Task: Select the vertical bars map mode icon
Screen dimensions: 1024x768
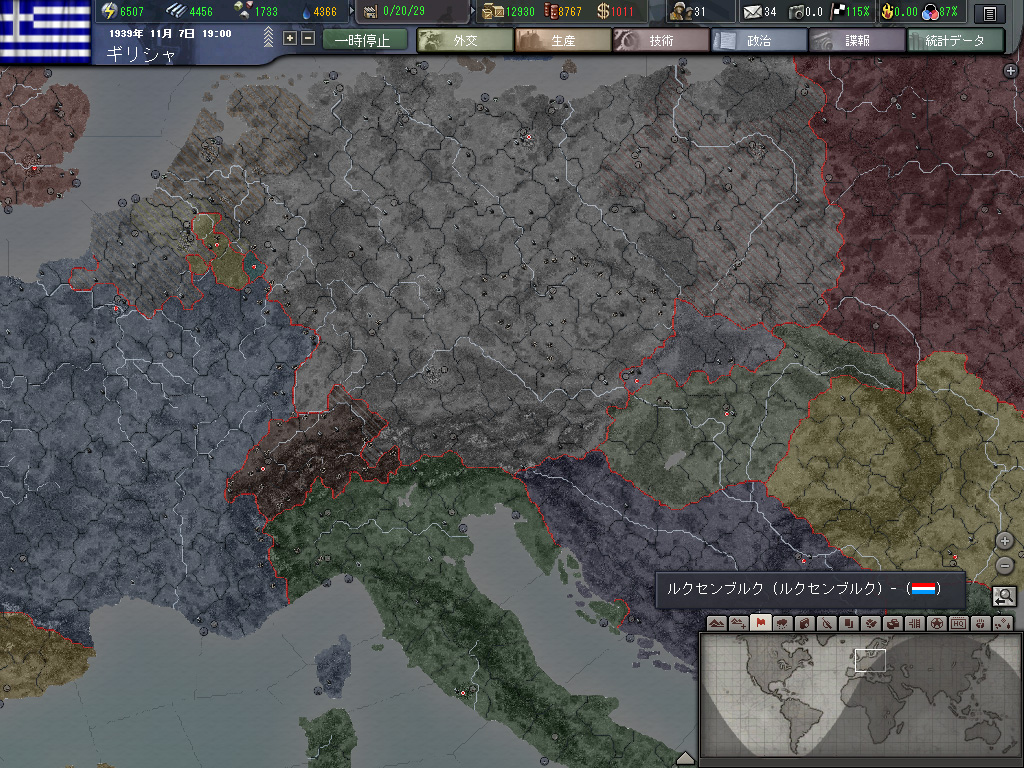Action: pos(915,623)
